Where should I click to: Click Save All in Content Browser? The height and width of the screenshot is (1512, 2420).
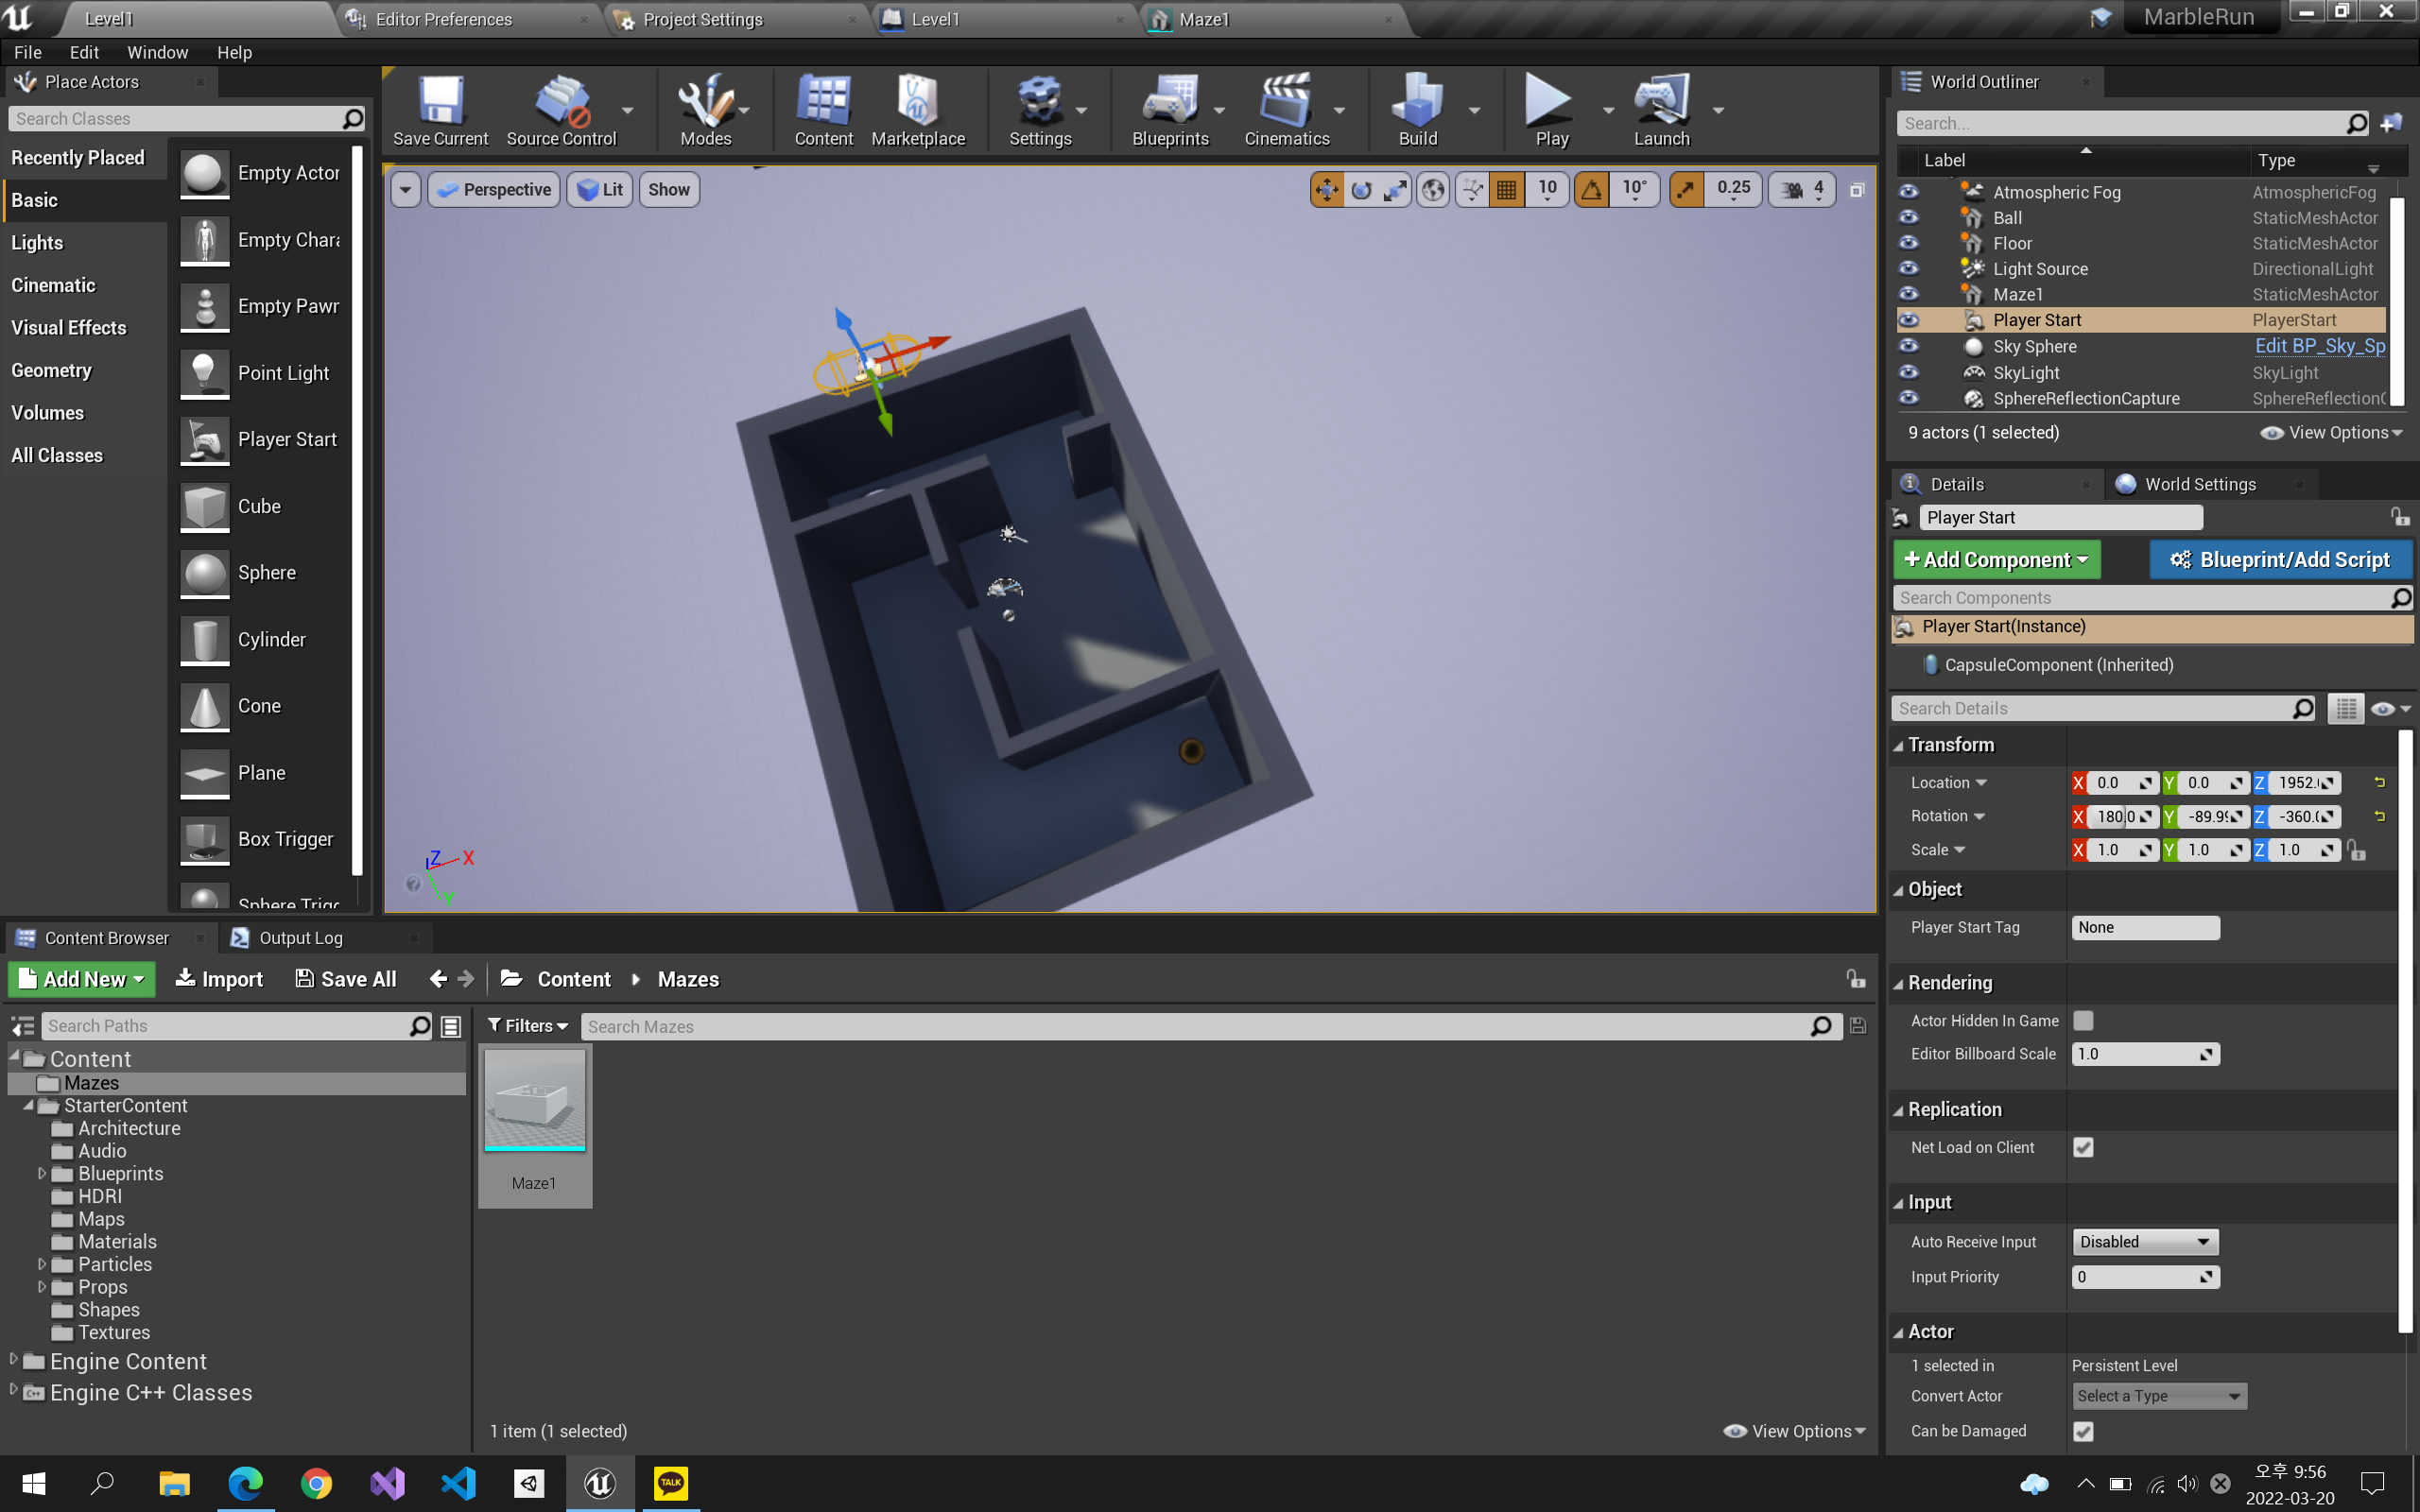pyautogui.click(x=346, y=979)
